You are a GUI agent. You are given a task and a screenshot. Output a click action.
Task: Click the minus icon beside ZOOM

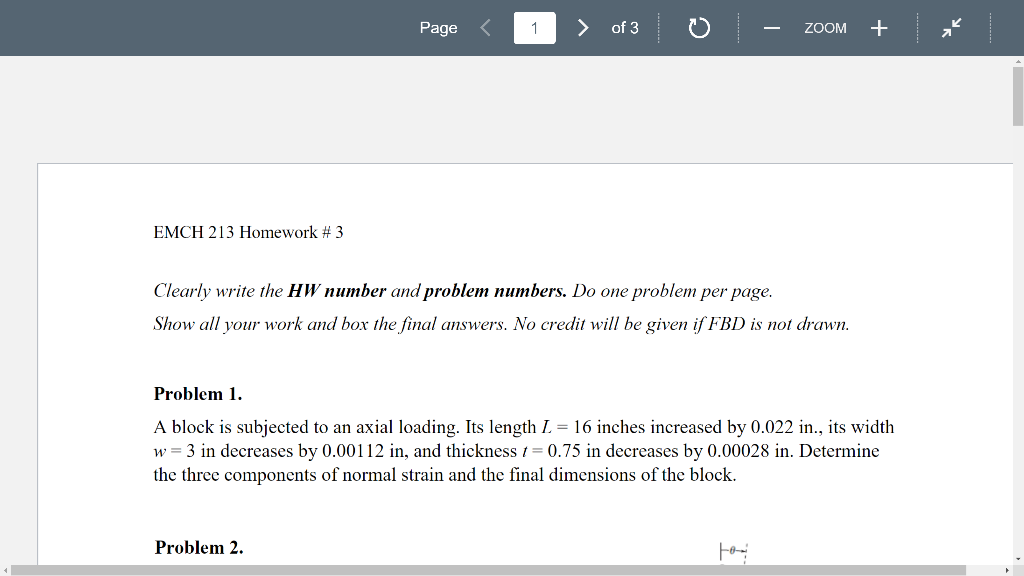pyautogui.click(x=771, y=28)
